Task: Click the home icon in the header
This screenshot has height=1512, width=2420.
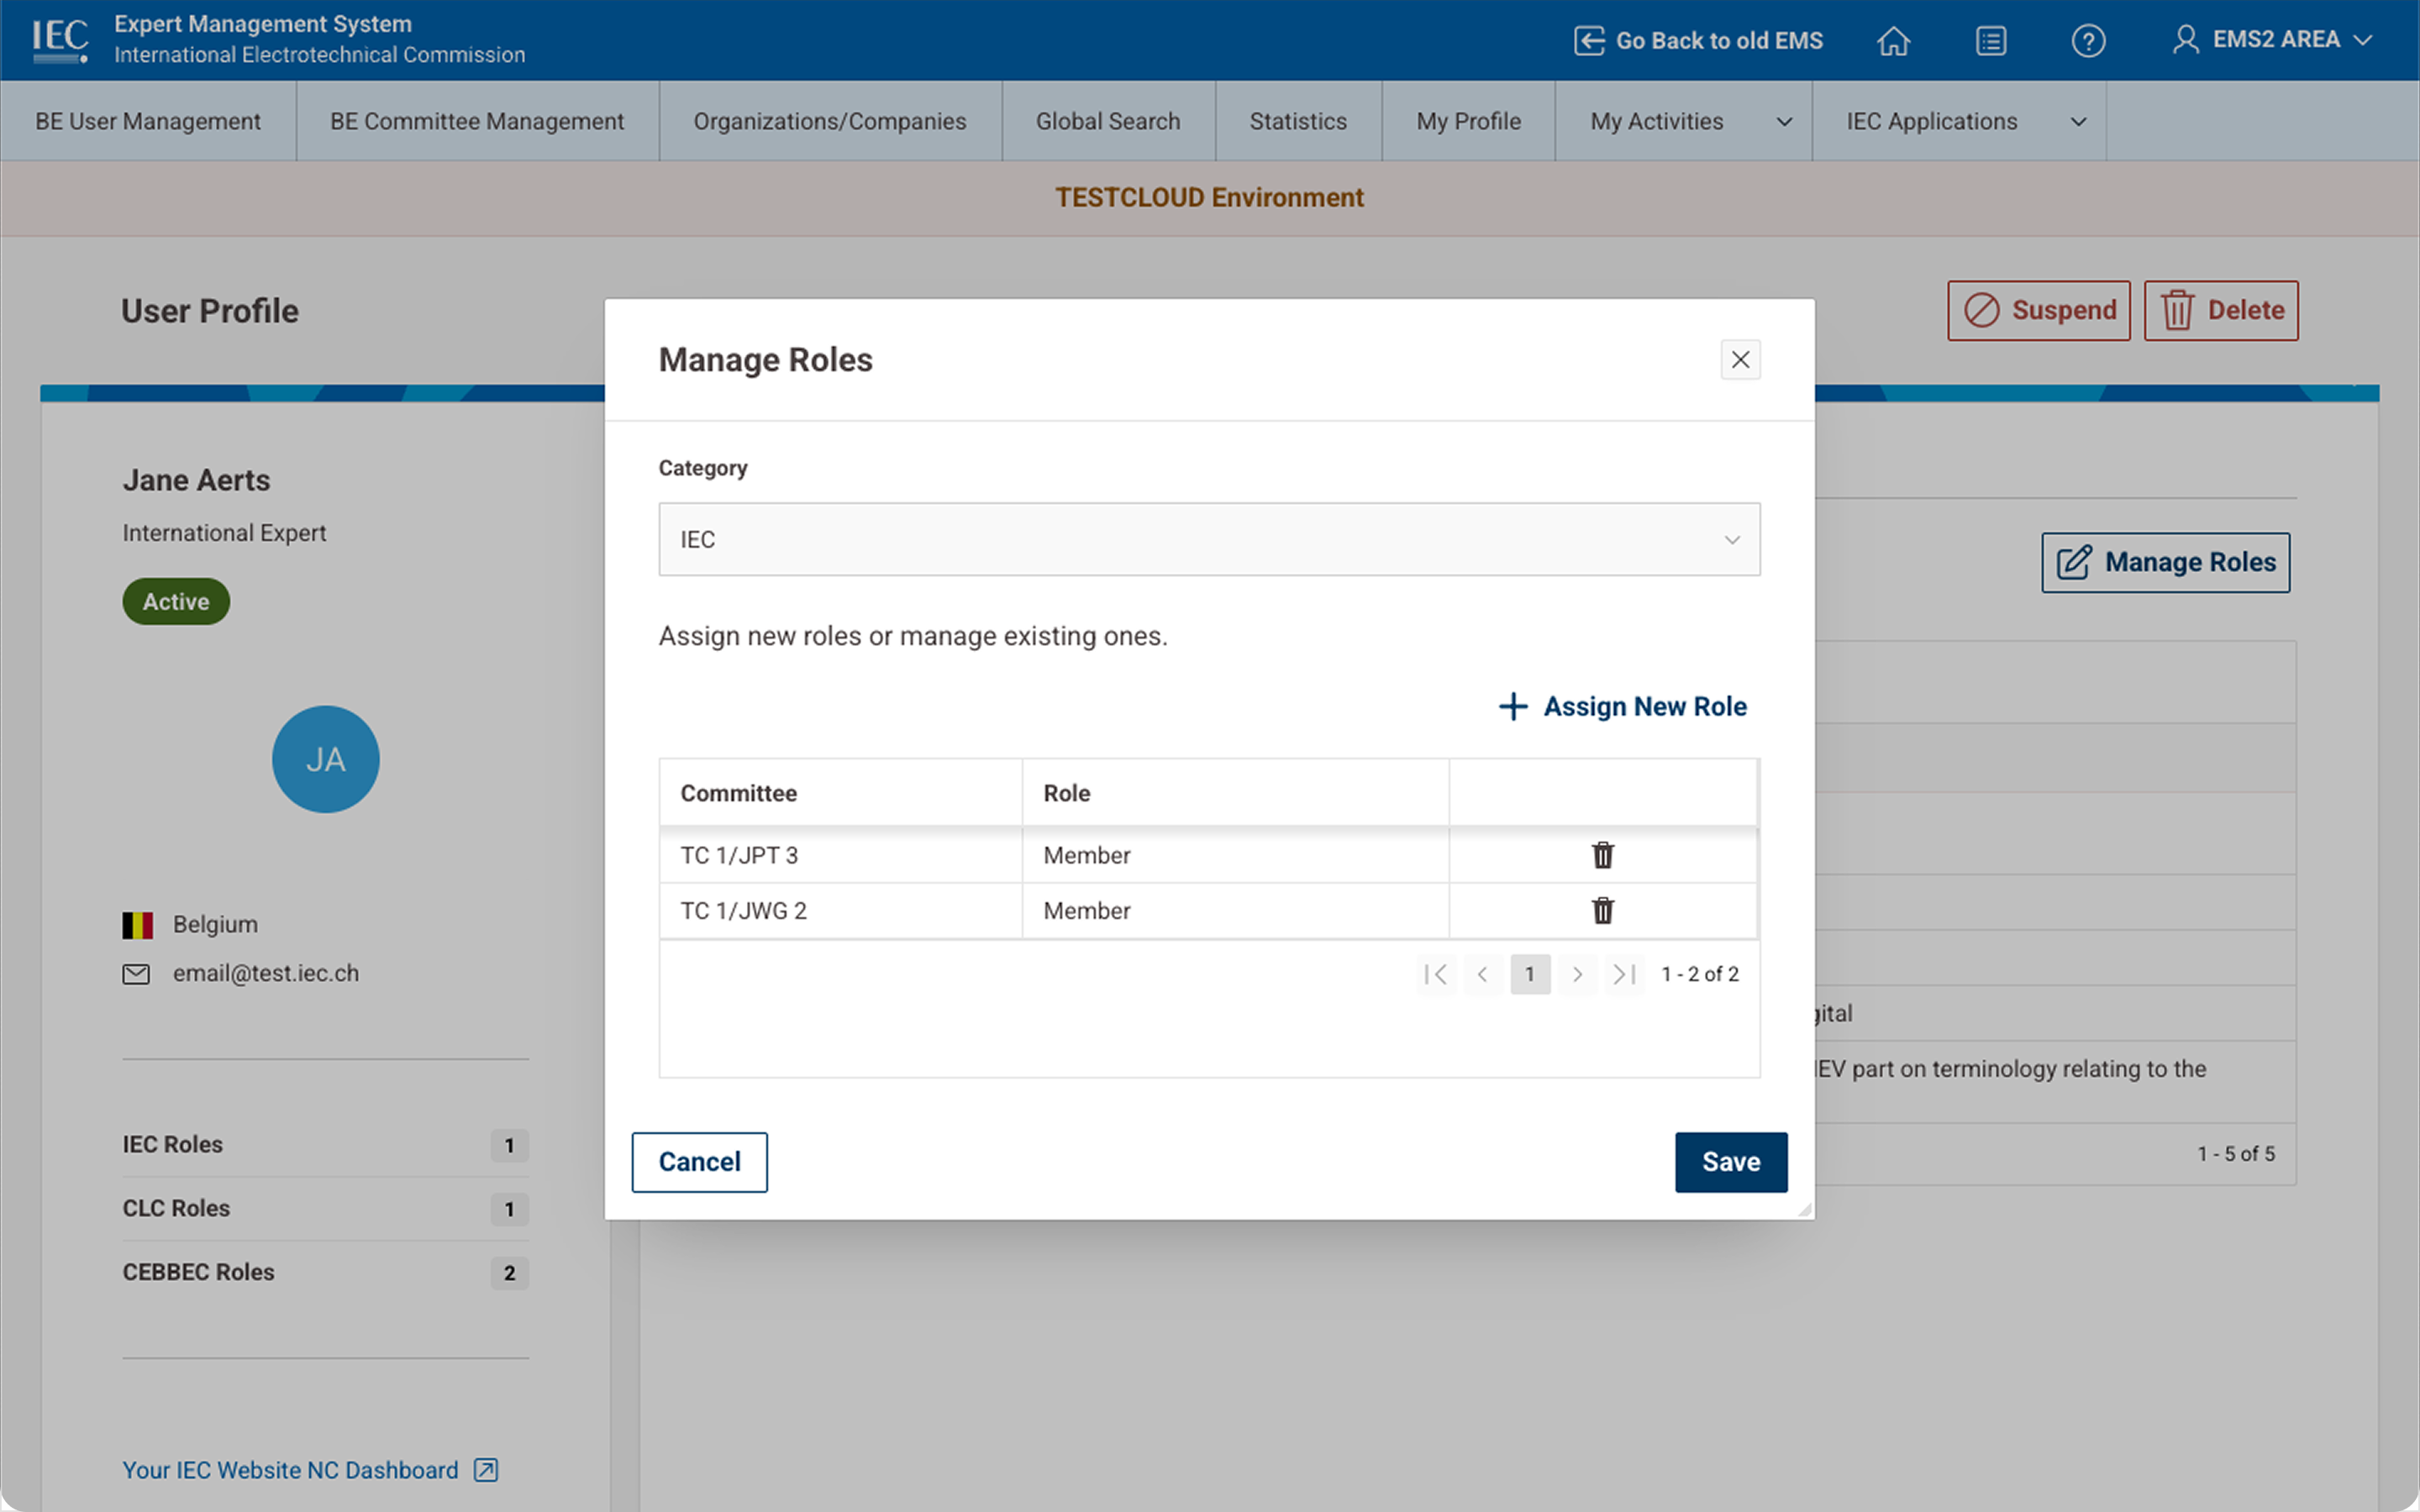Action: tap(1893, 41)
